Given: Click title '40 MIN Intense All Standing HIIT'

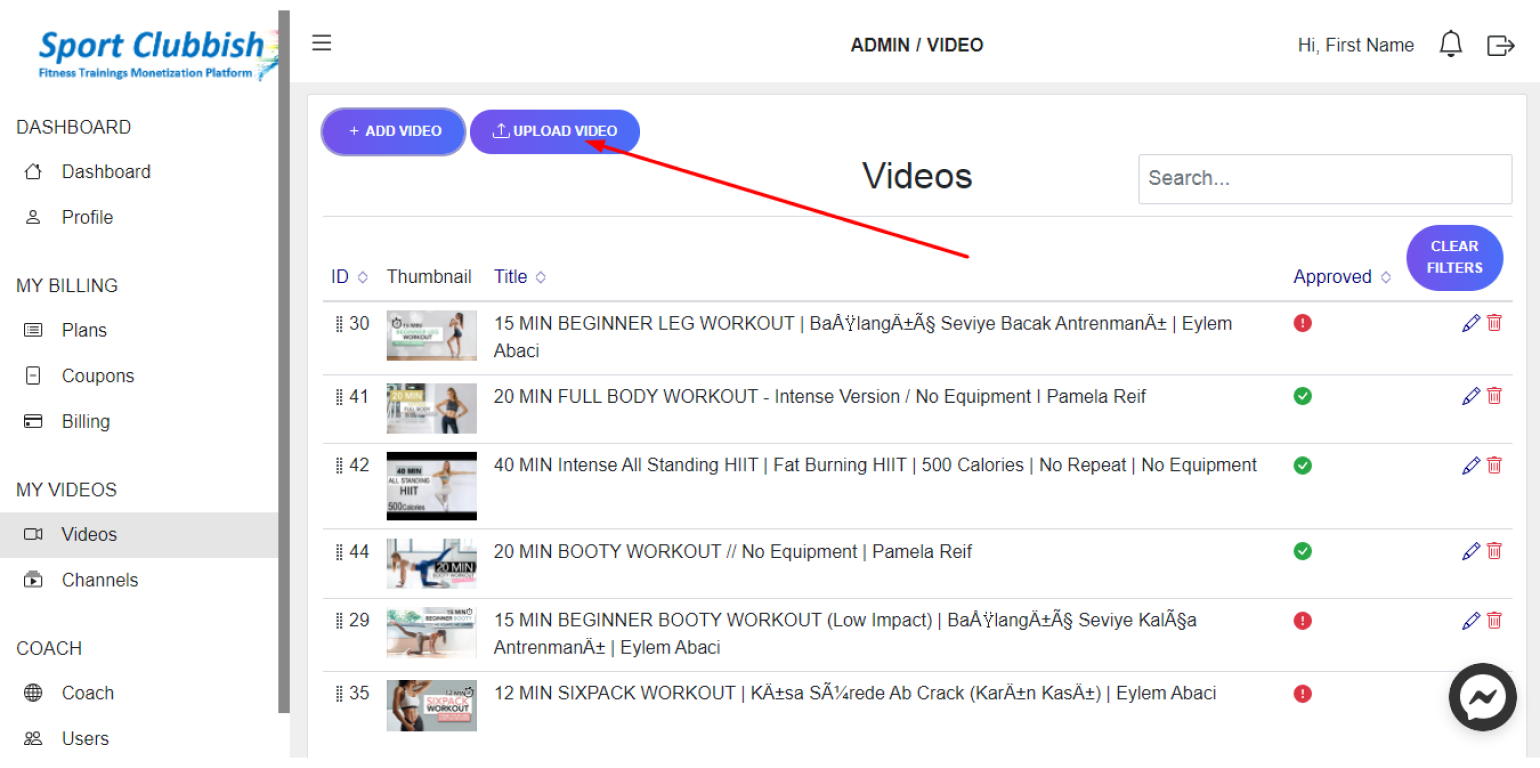Looking at the screenshot, I should 875,465.
